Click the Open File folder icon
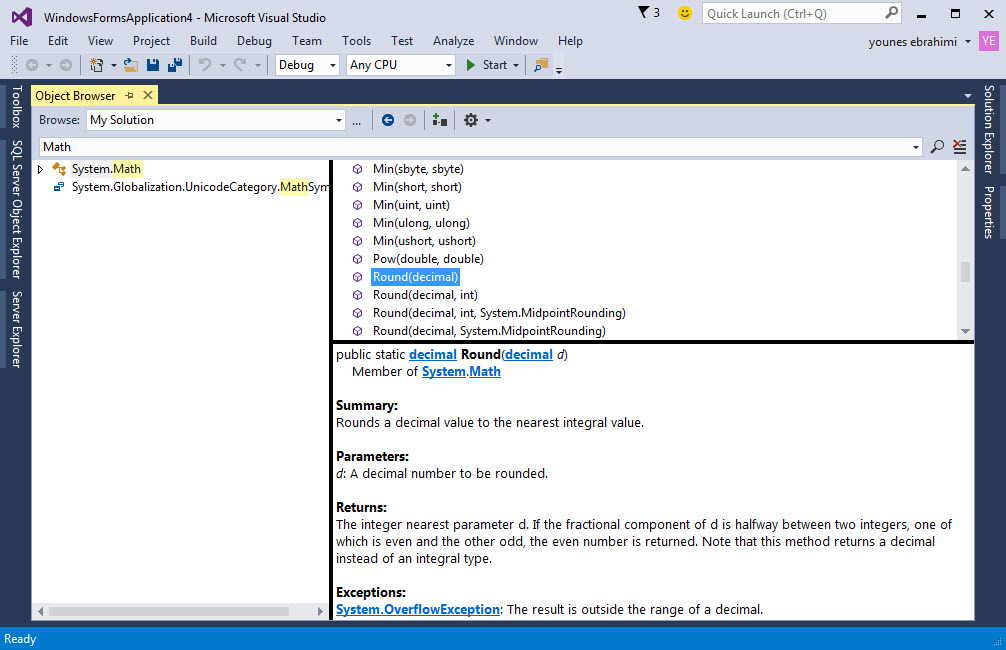This screenshot has height=650, width=1006. 131,65
